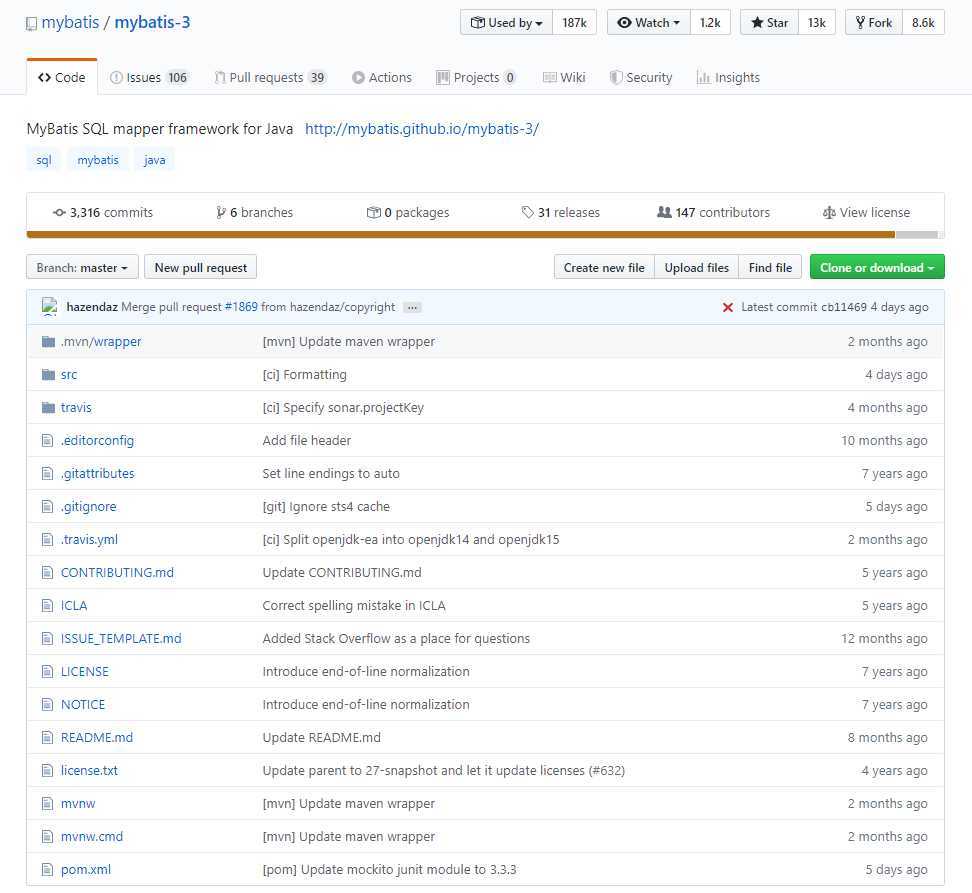Click the file icon next to LICENSE

[47, 671]
